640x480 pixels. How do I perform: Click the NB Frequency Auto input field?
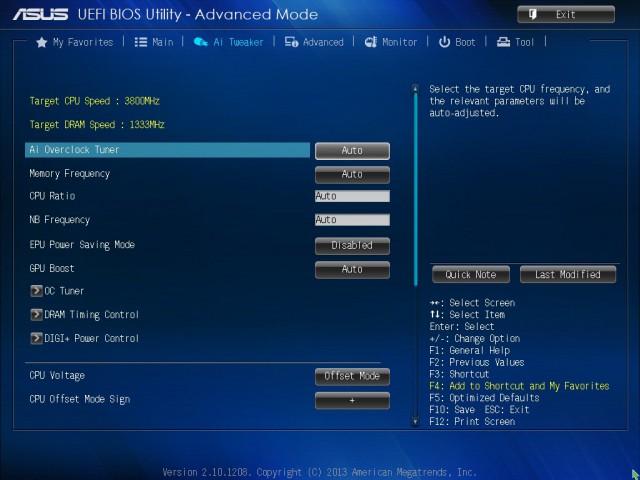352,220
